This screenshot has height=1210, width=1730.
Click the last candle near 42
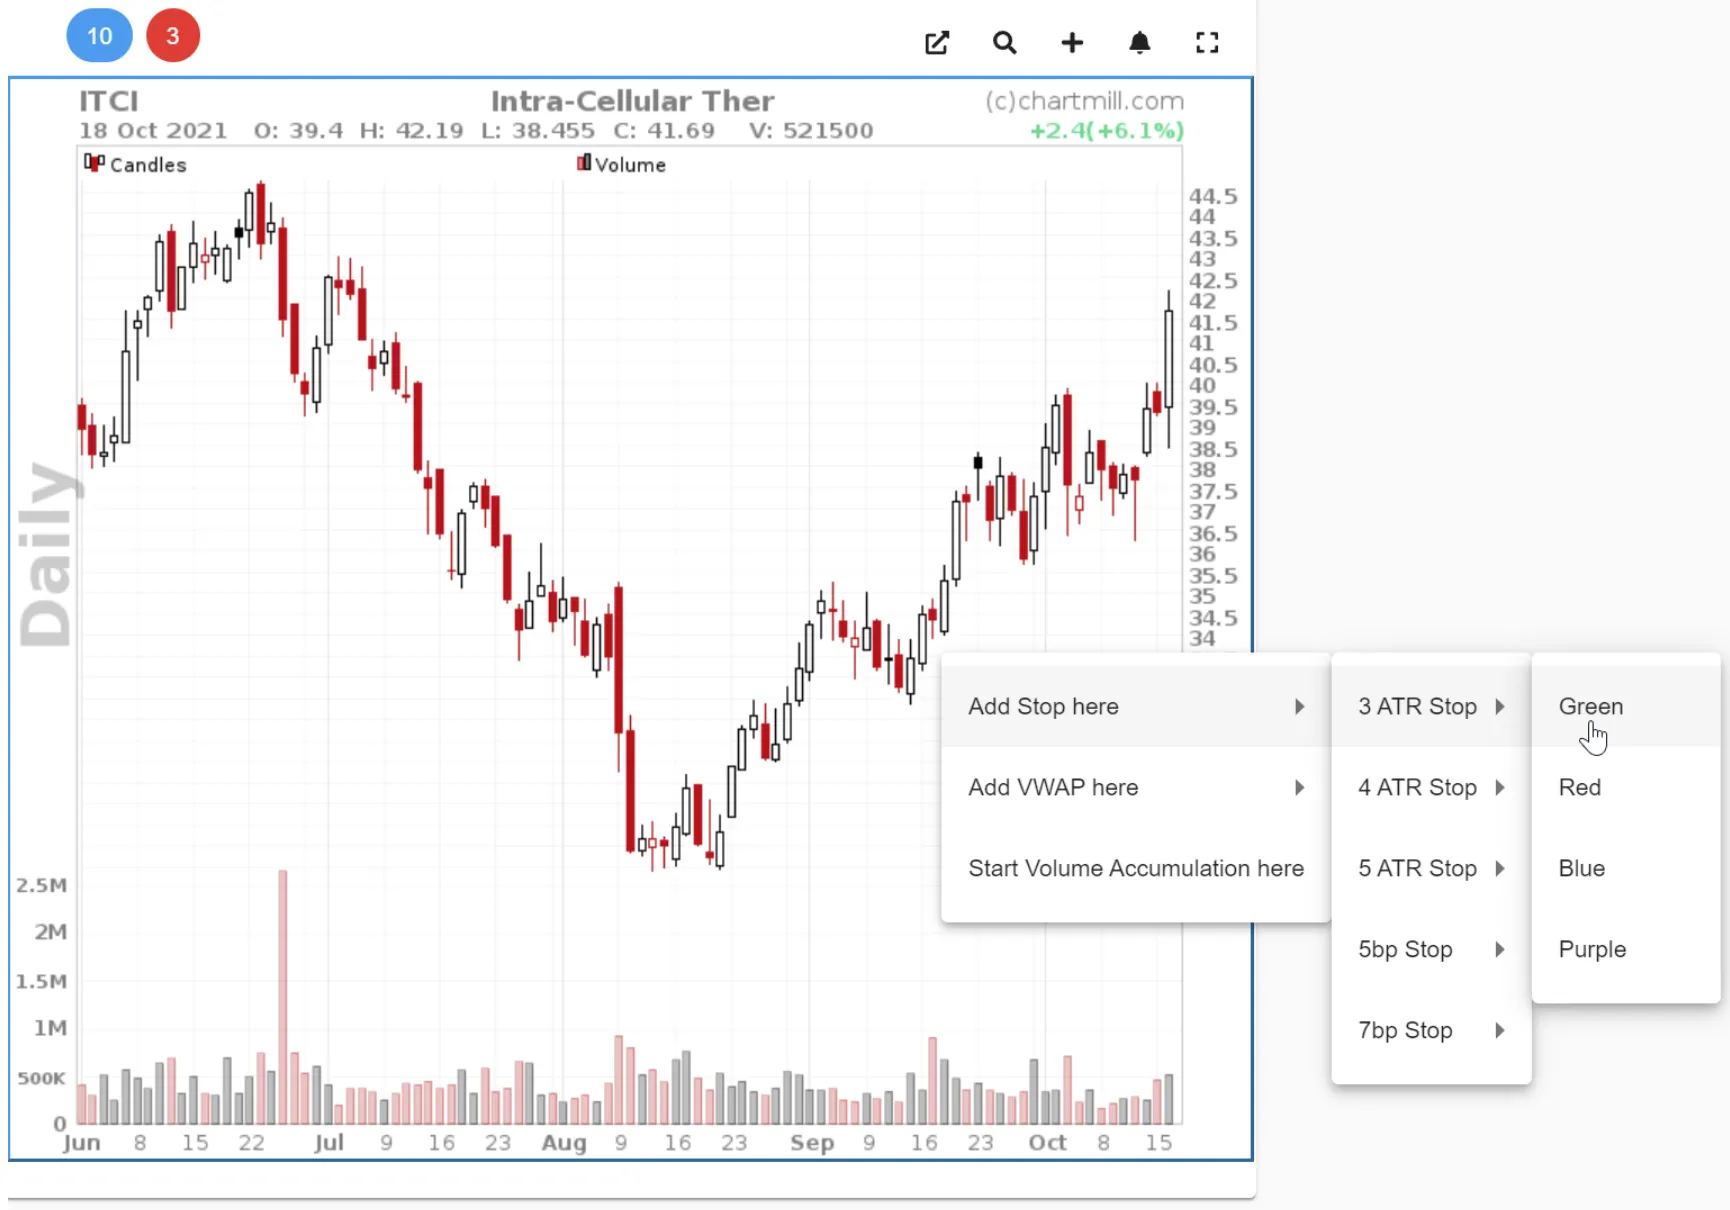click(1168, 360)
